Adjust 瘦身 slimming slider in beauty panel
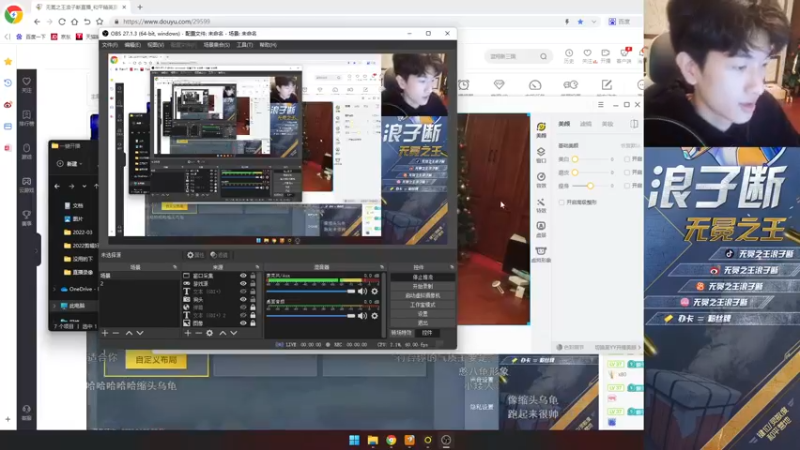This screenshot has width=800, height=450. 592,186
